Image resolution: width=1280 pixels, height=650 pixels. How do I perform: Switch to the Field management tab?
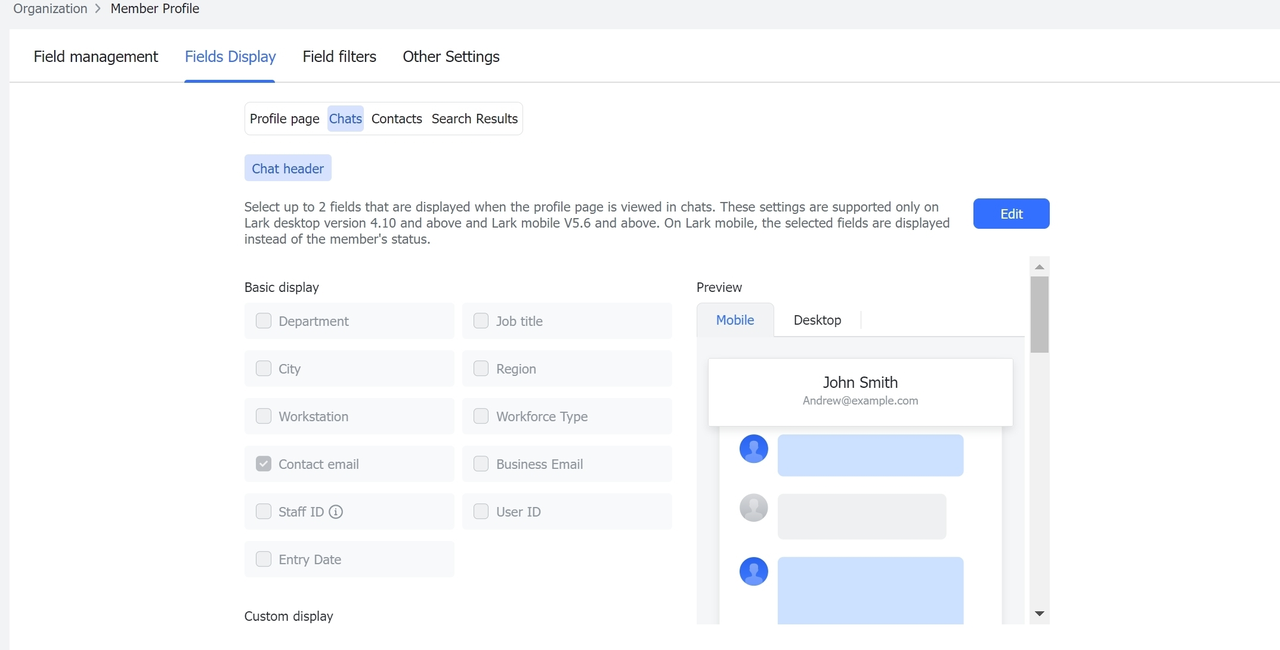point(96,57)
